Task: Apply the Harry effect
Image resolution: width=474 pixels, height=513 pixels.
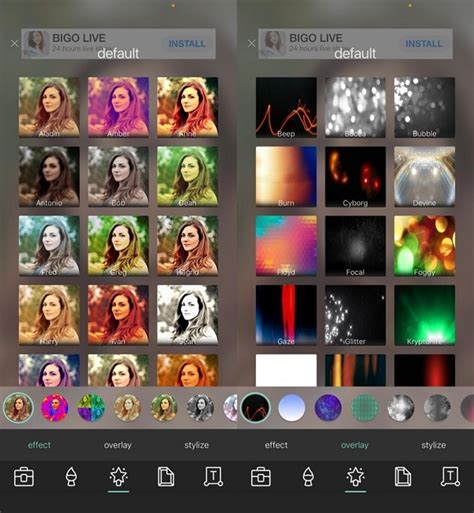Action: pyautogui.click(x=49, y=315)
